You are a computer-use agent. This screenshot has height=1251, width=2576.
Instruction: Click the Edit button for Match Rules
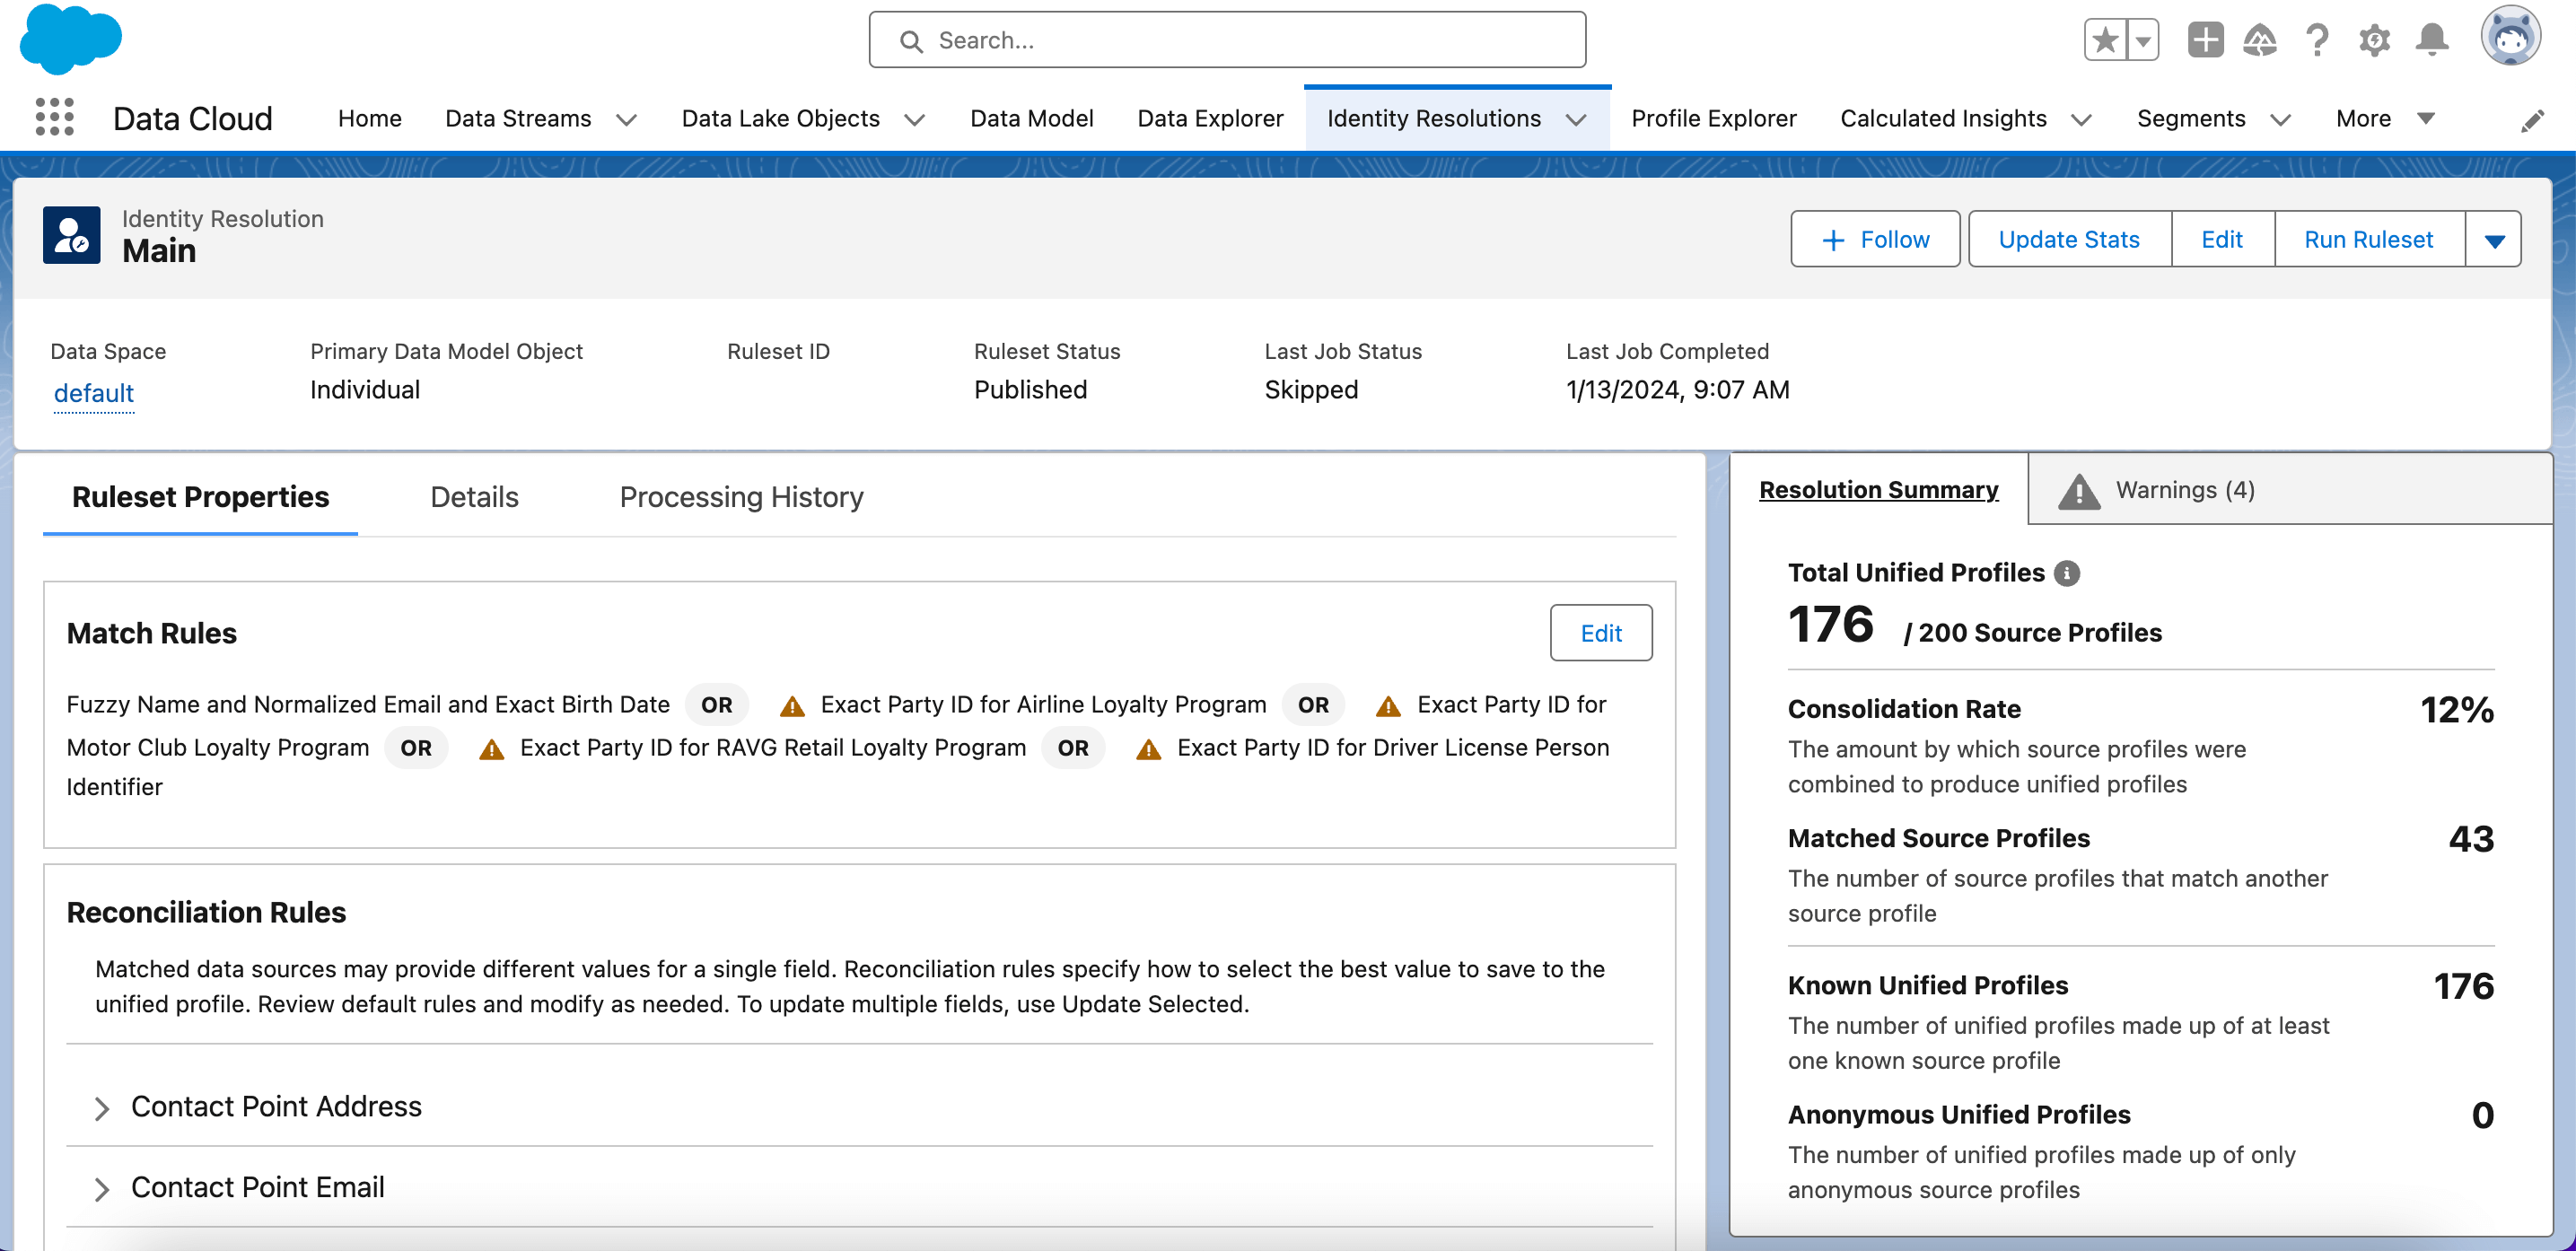pyautogui.click(x=1600, y=632)
